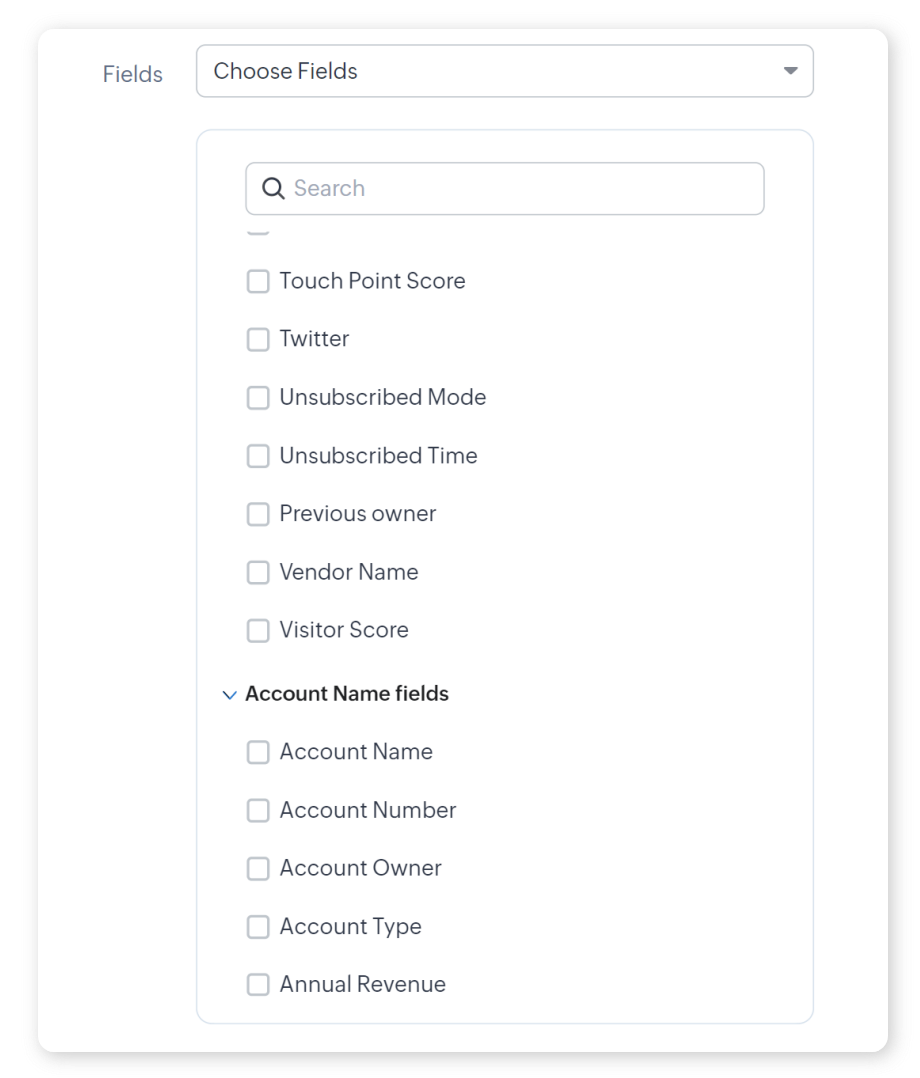Enable the Twitter field checkbox

pos(258,339)
